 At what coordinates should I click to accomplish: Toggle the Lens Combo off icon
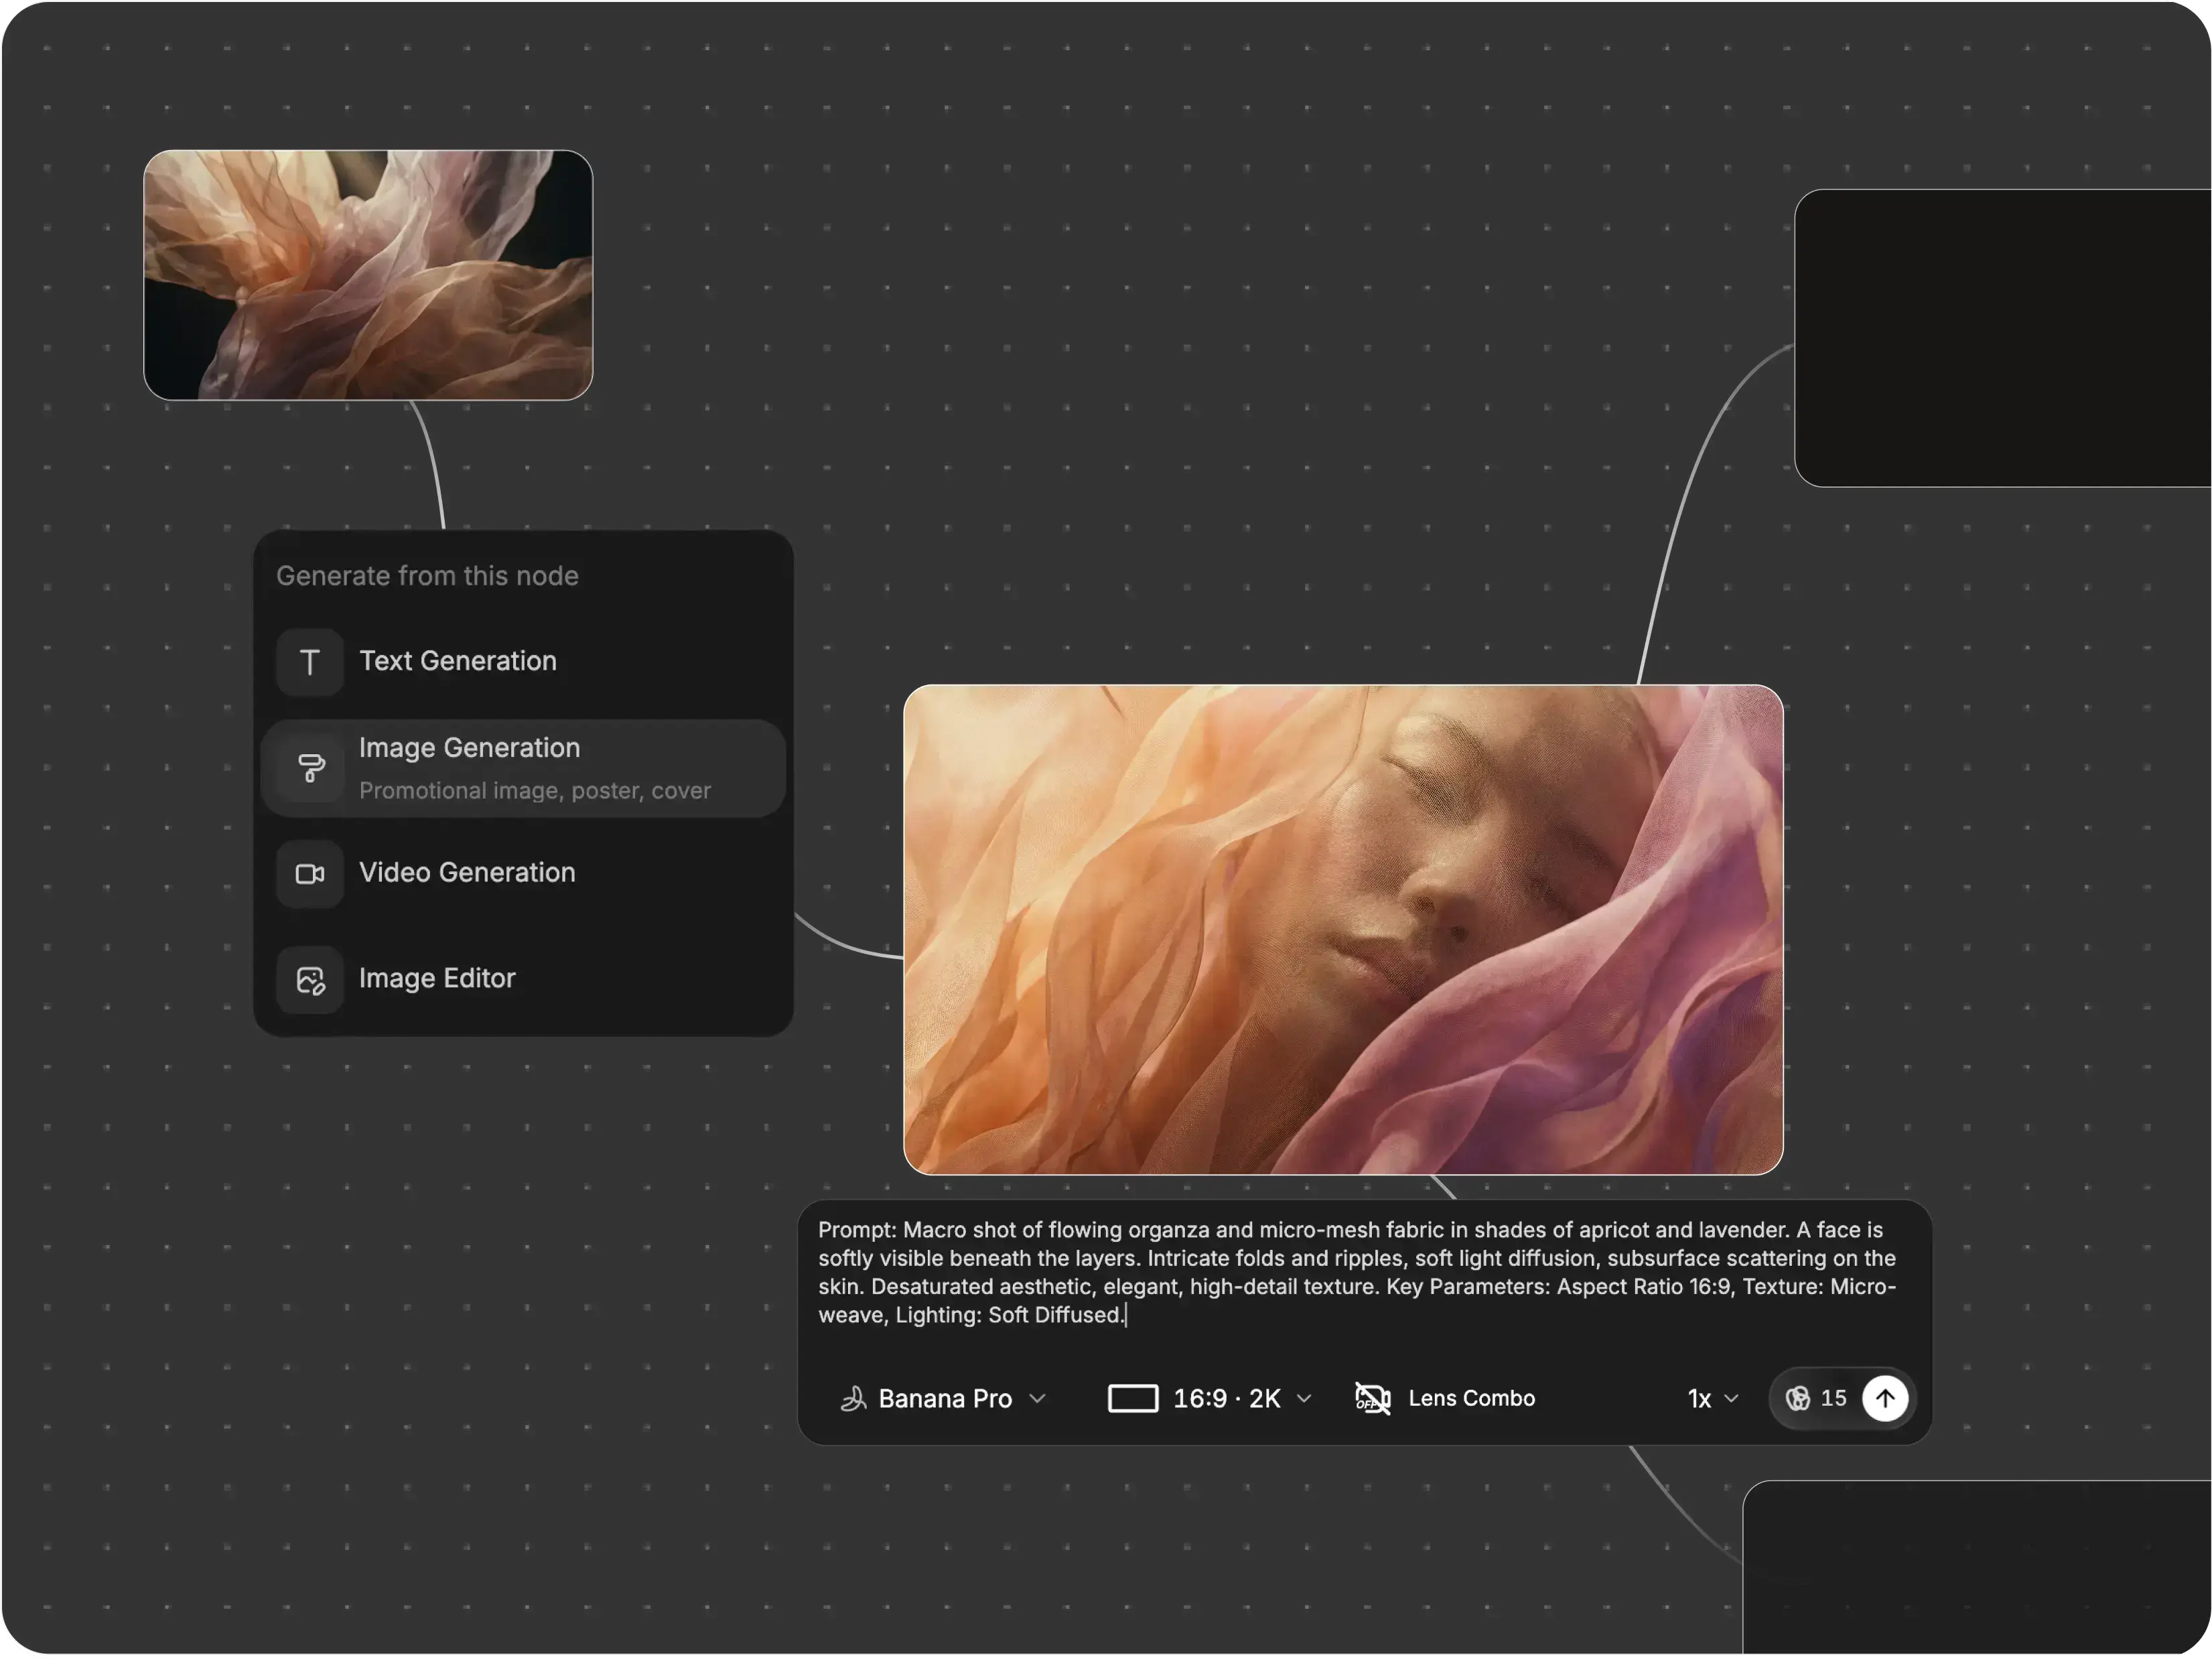(1372, 1399)
